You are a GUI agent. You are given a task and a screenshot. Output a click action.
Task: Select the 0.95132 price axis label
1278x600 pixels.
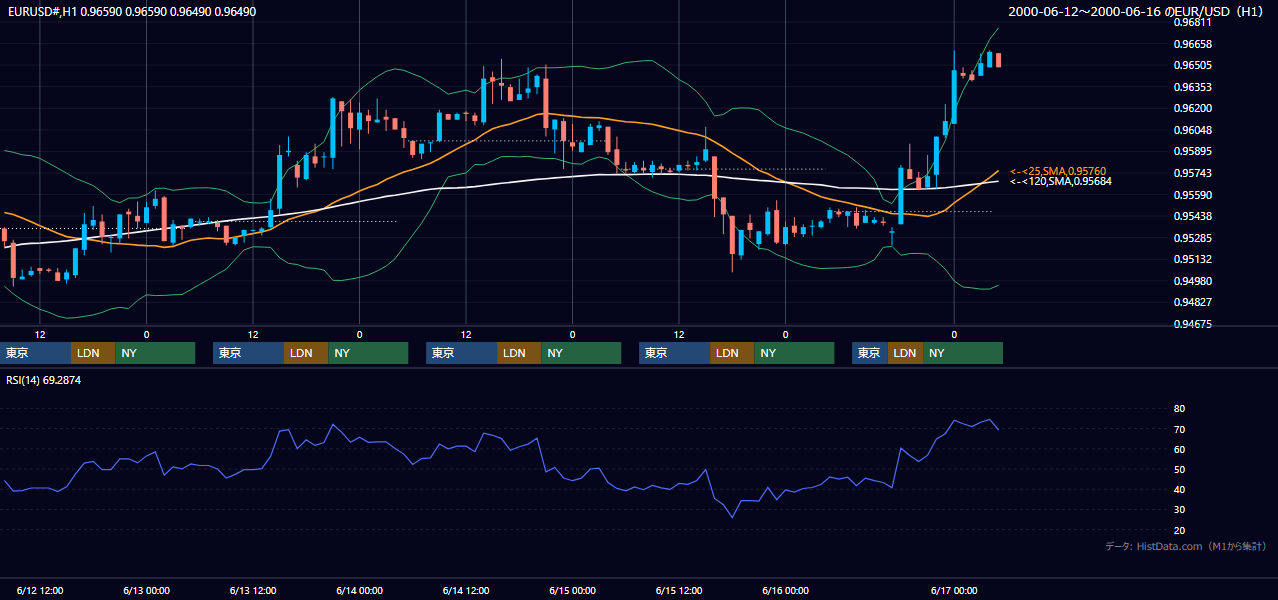1193,259
